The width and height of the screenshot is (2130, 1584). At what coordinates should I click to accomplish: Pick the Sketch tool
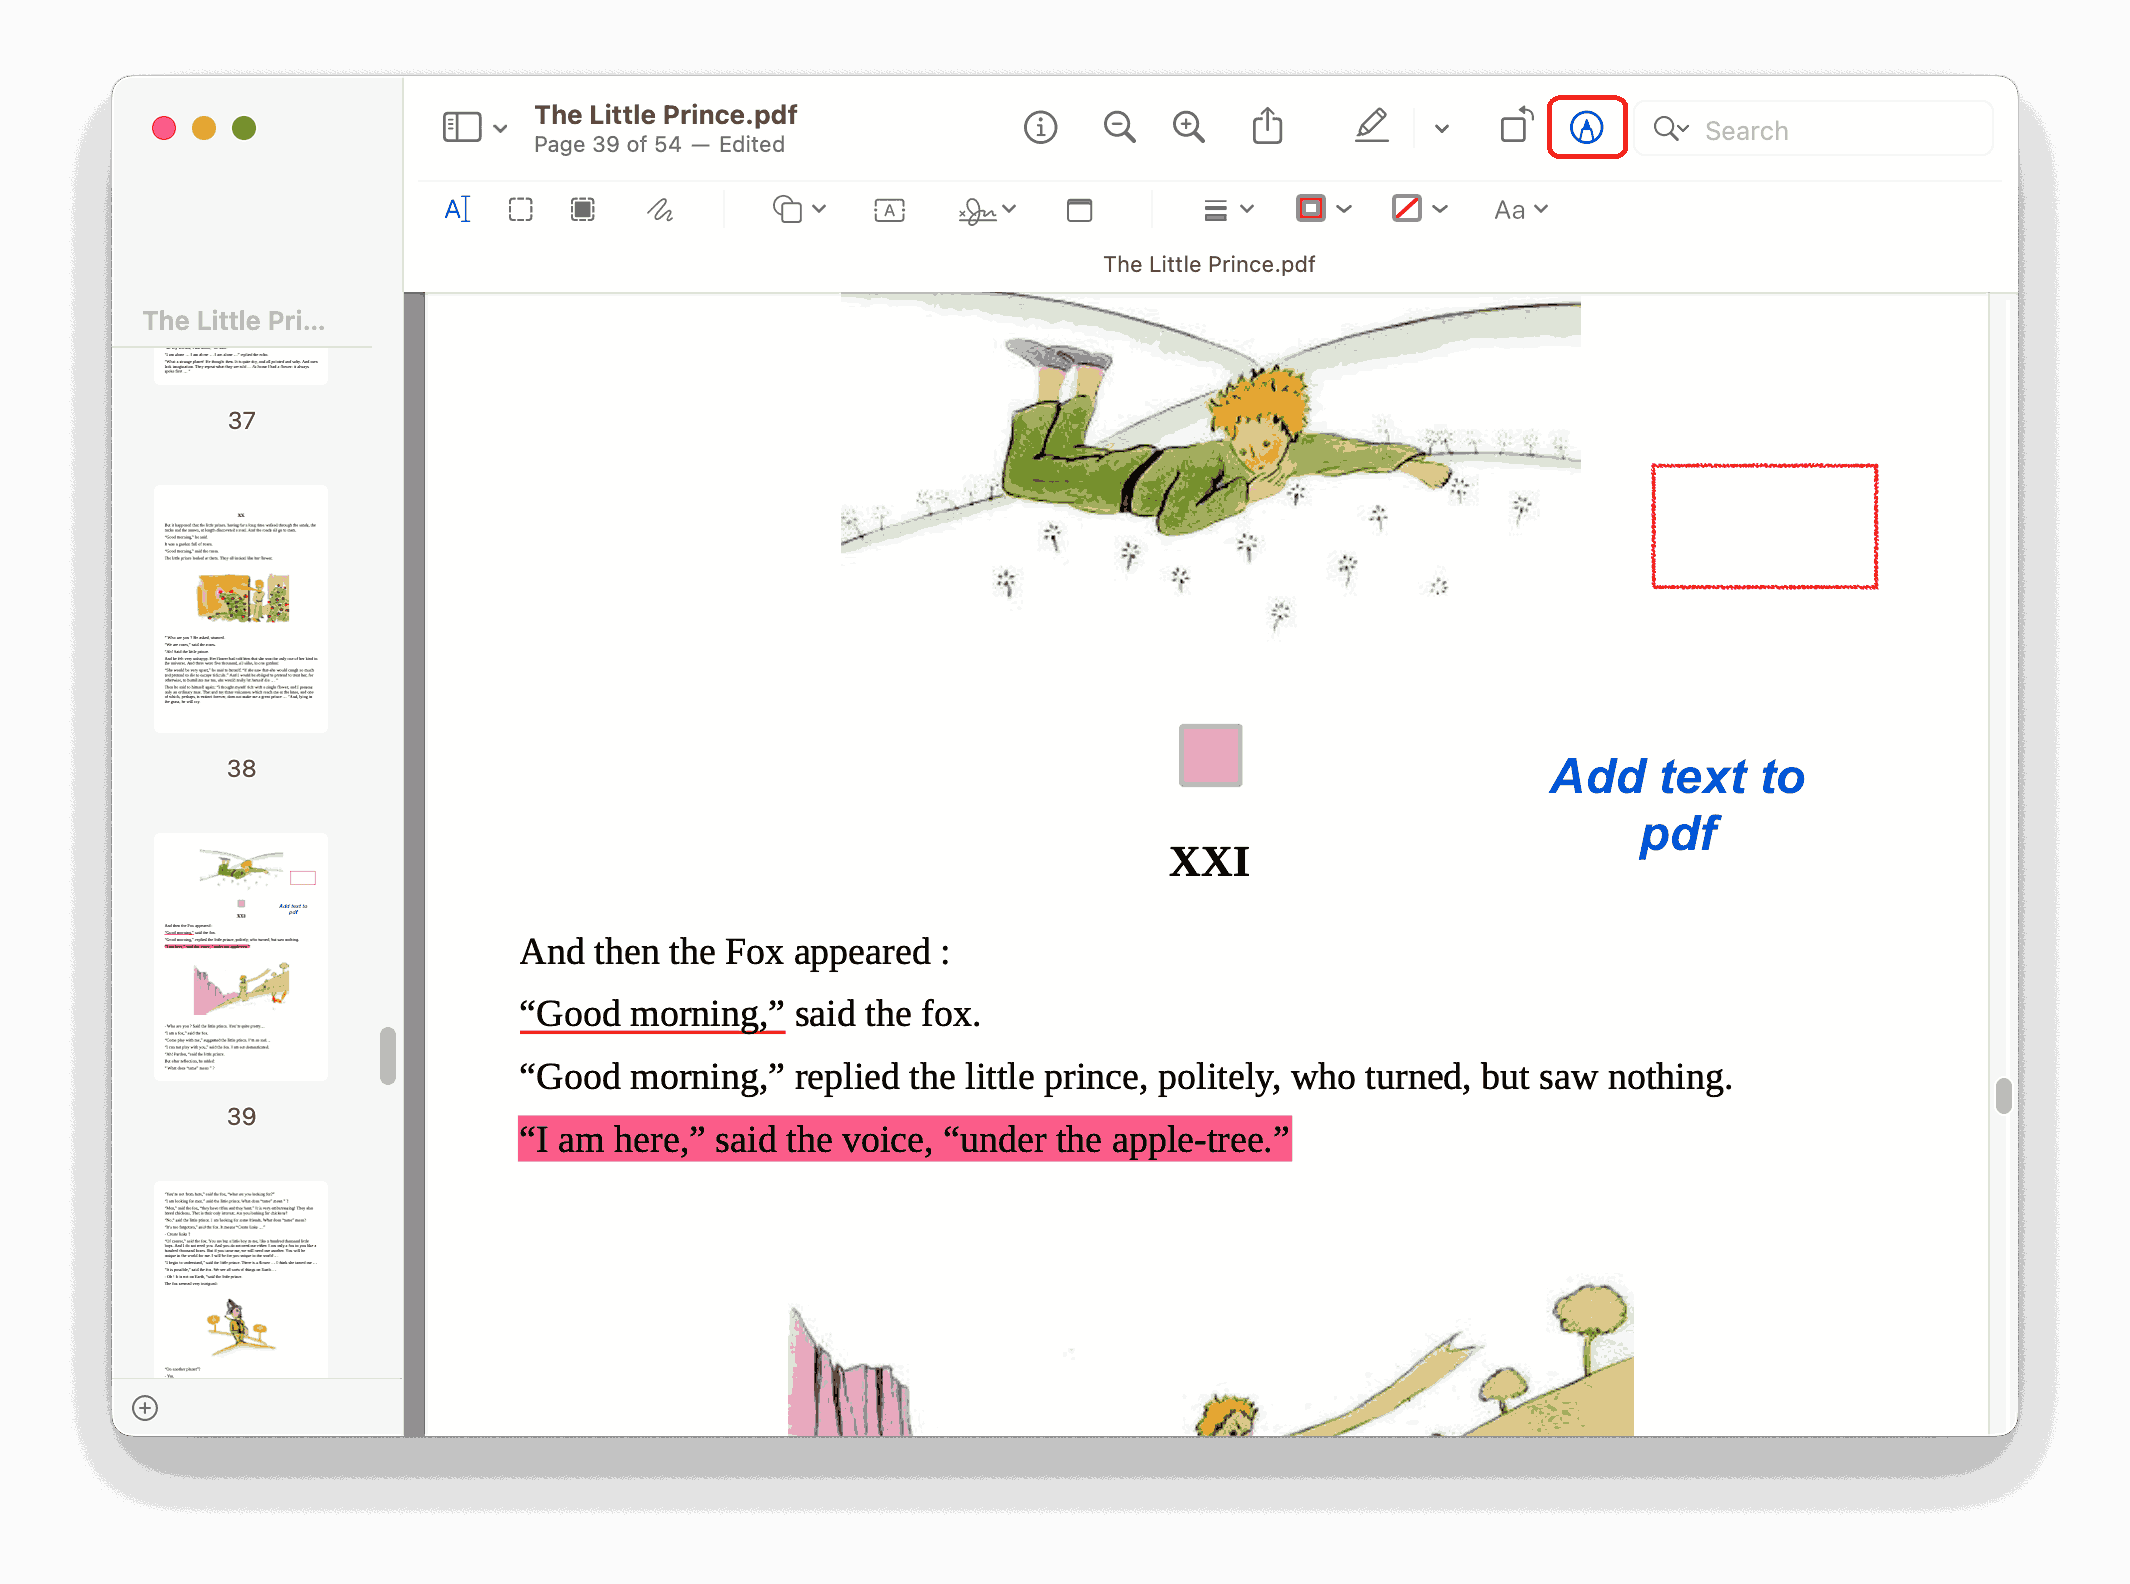point(660,209)
